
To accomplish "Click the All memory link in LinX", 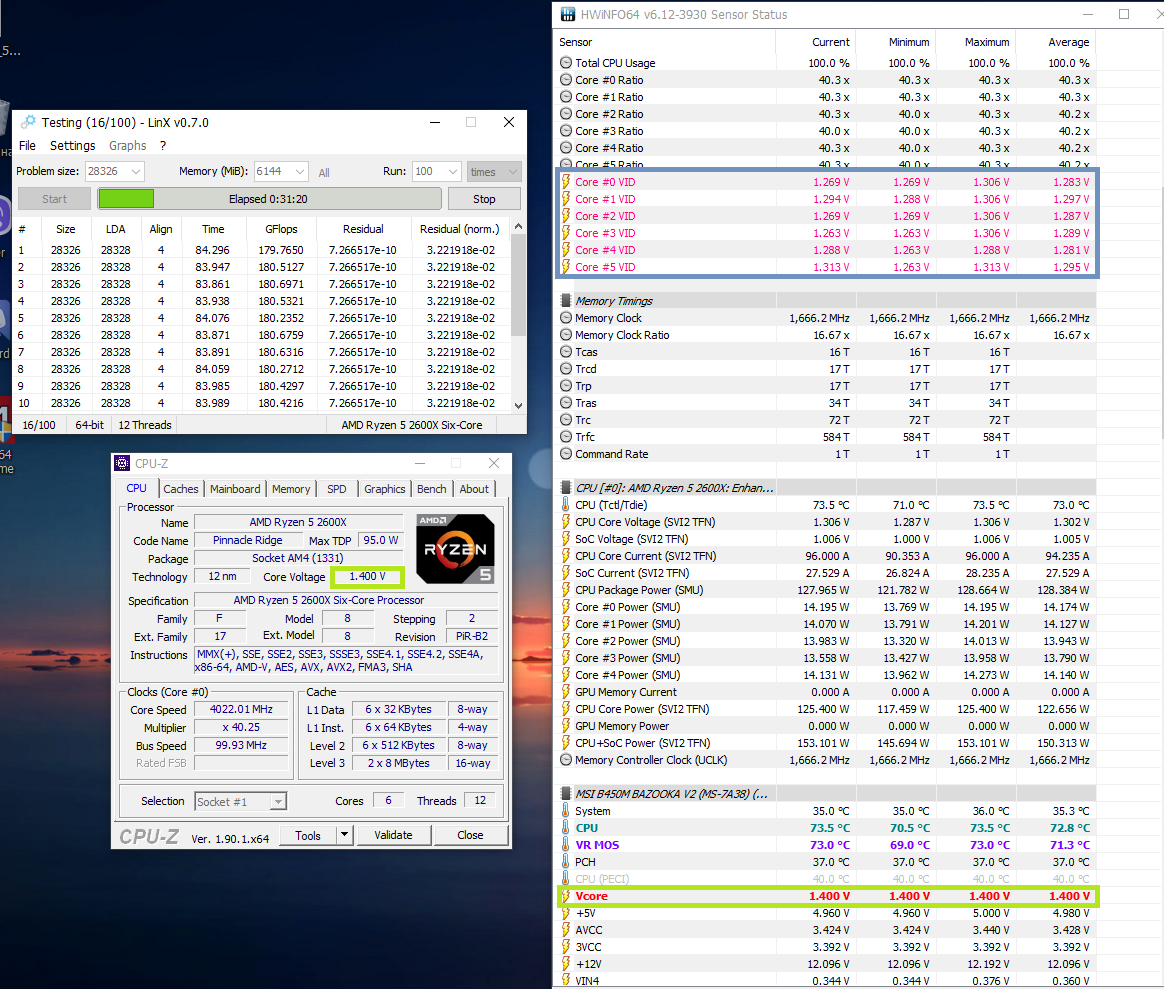I will [x=324, y=172].
